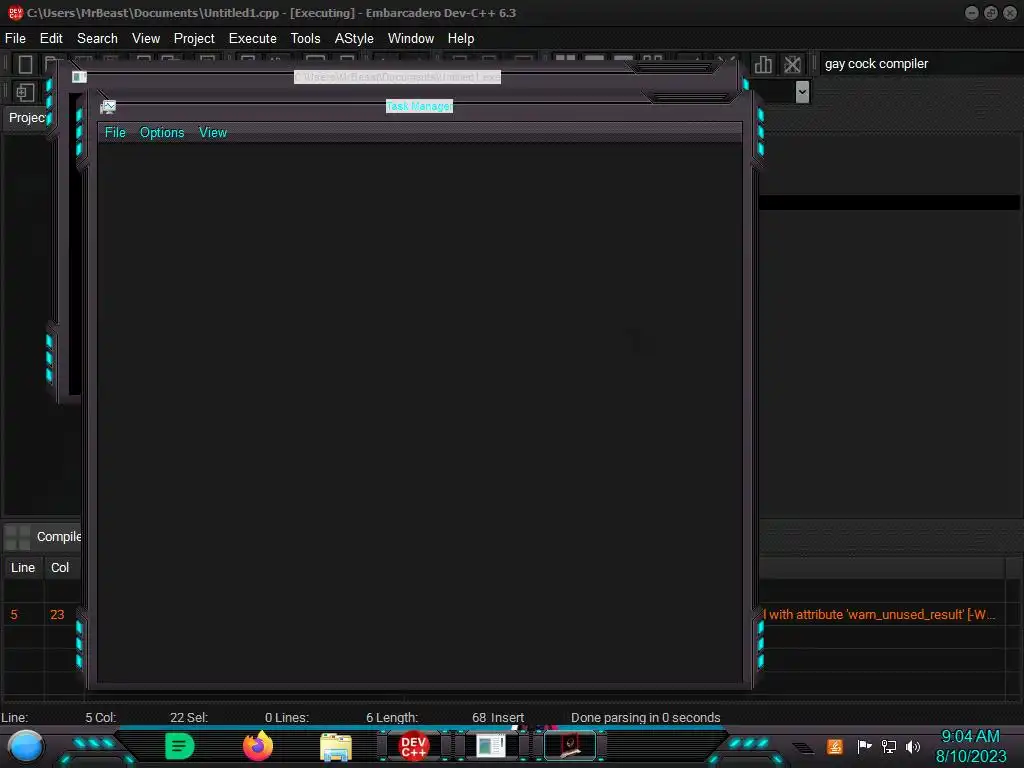The image size is (1024, 768).
Task: Show hidden system tray icons
Action: tap(804, 747)
